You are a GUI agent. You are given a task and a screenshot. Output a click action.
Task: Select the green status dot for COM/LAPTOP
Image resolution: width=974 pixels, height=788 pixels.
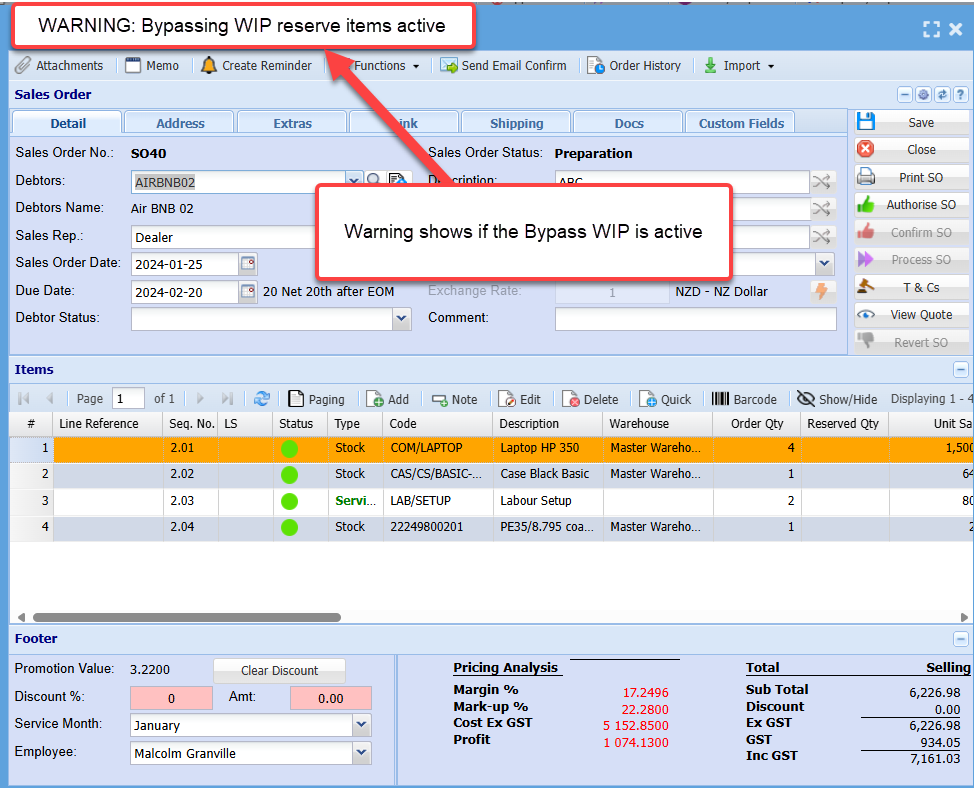tap(290, 449)
